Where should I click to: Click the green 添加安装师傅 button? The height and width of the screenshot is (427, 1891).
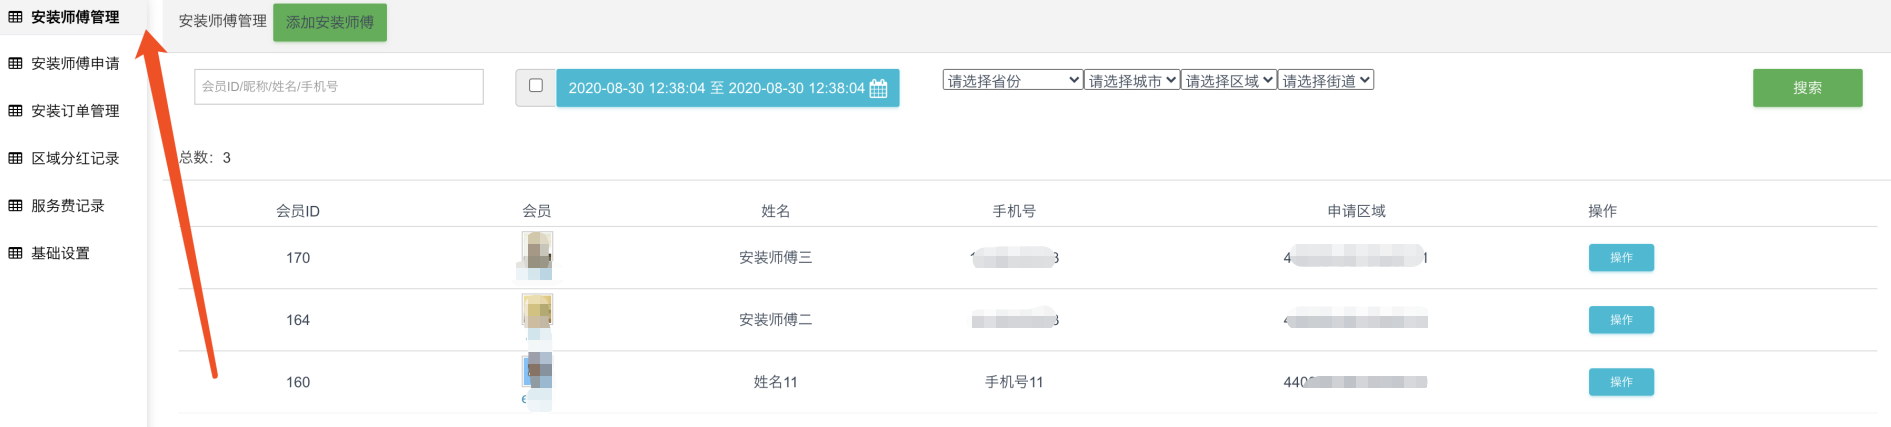(x=330, y=22)
